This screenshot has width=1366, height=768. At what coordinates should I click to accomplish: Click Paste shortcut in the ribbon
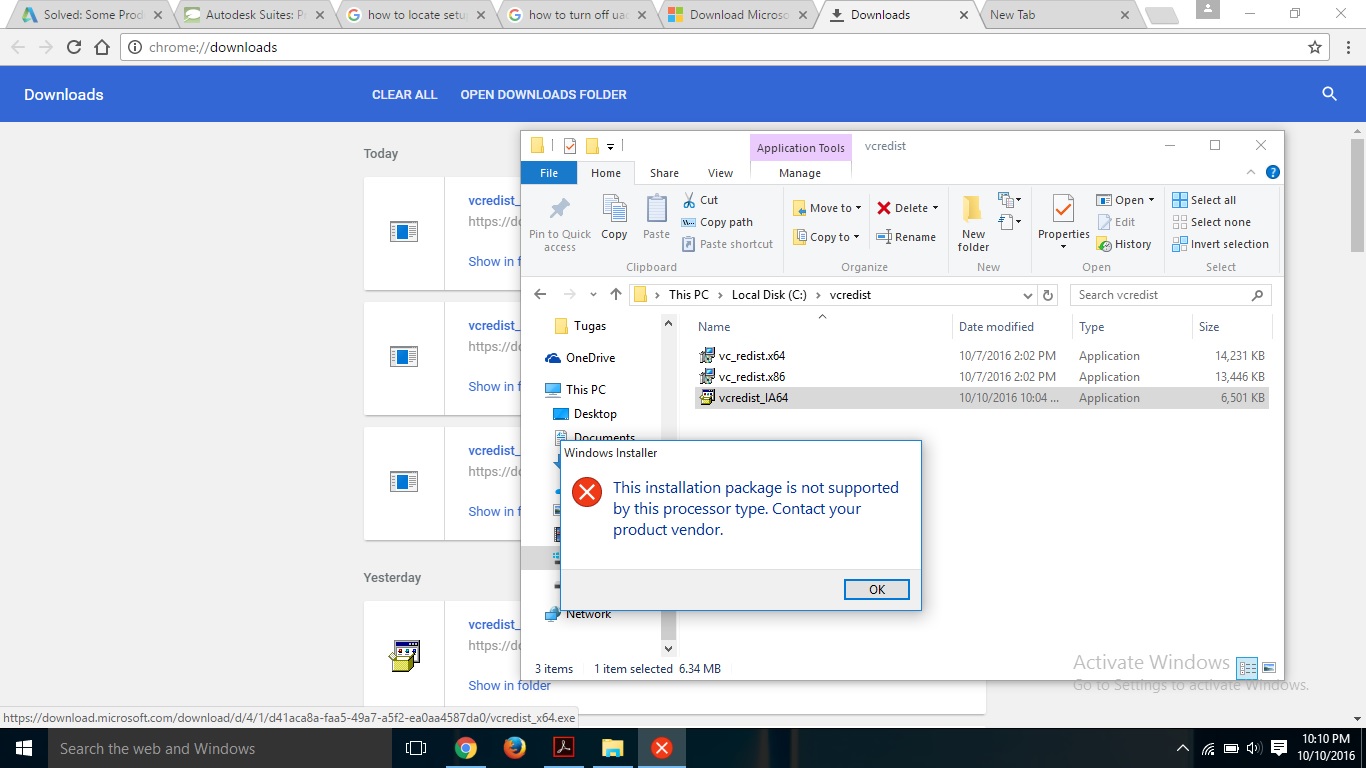coord(727,244)
